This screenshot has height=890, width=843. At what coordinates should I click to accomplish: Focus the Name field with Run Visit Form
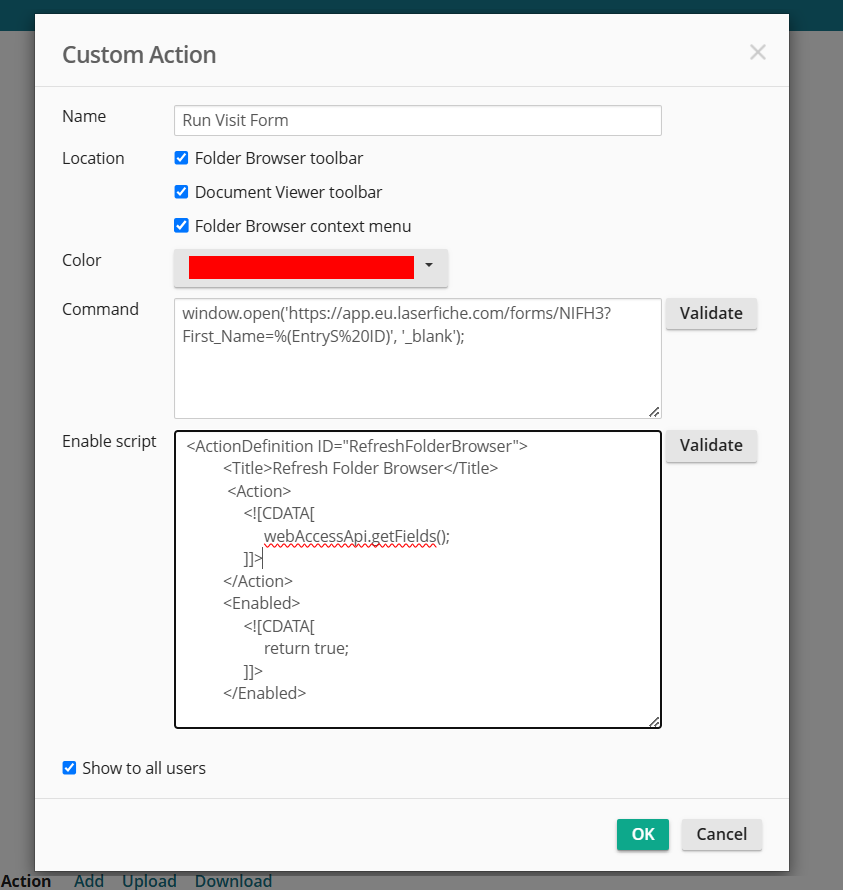click(418, 120)
